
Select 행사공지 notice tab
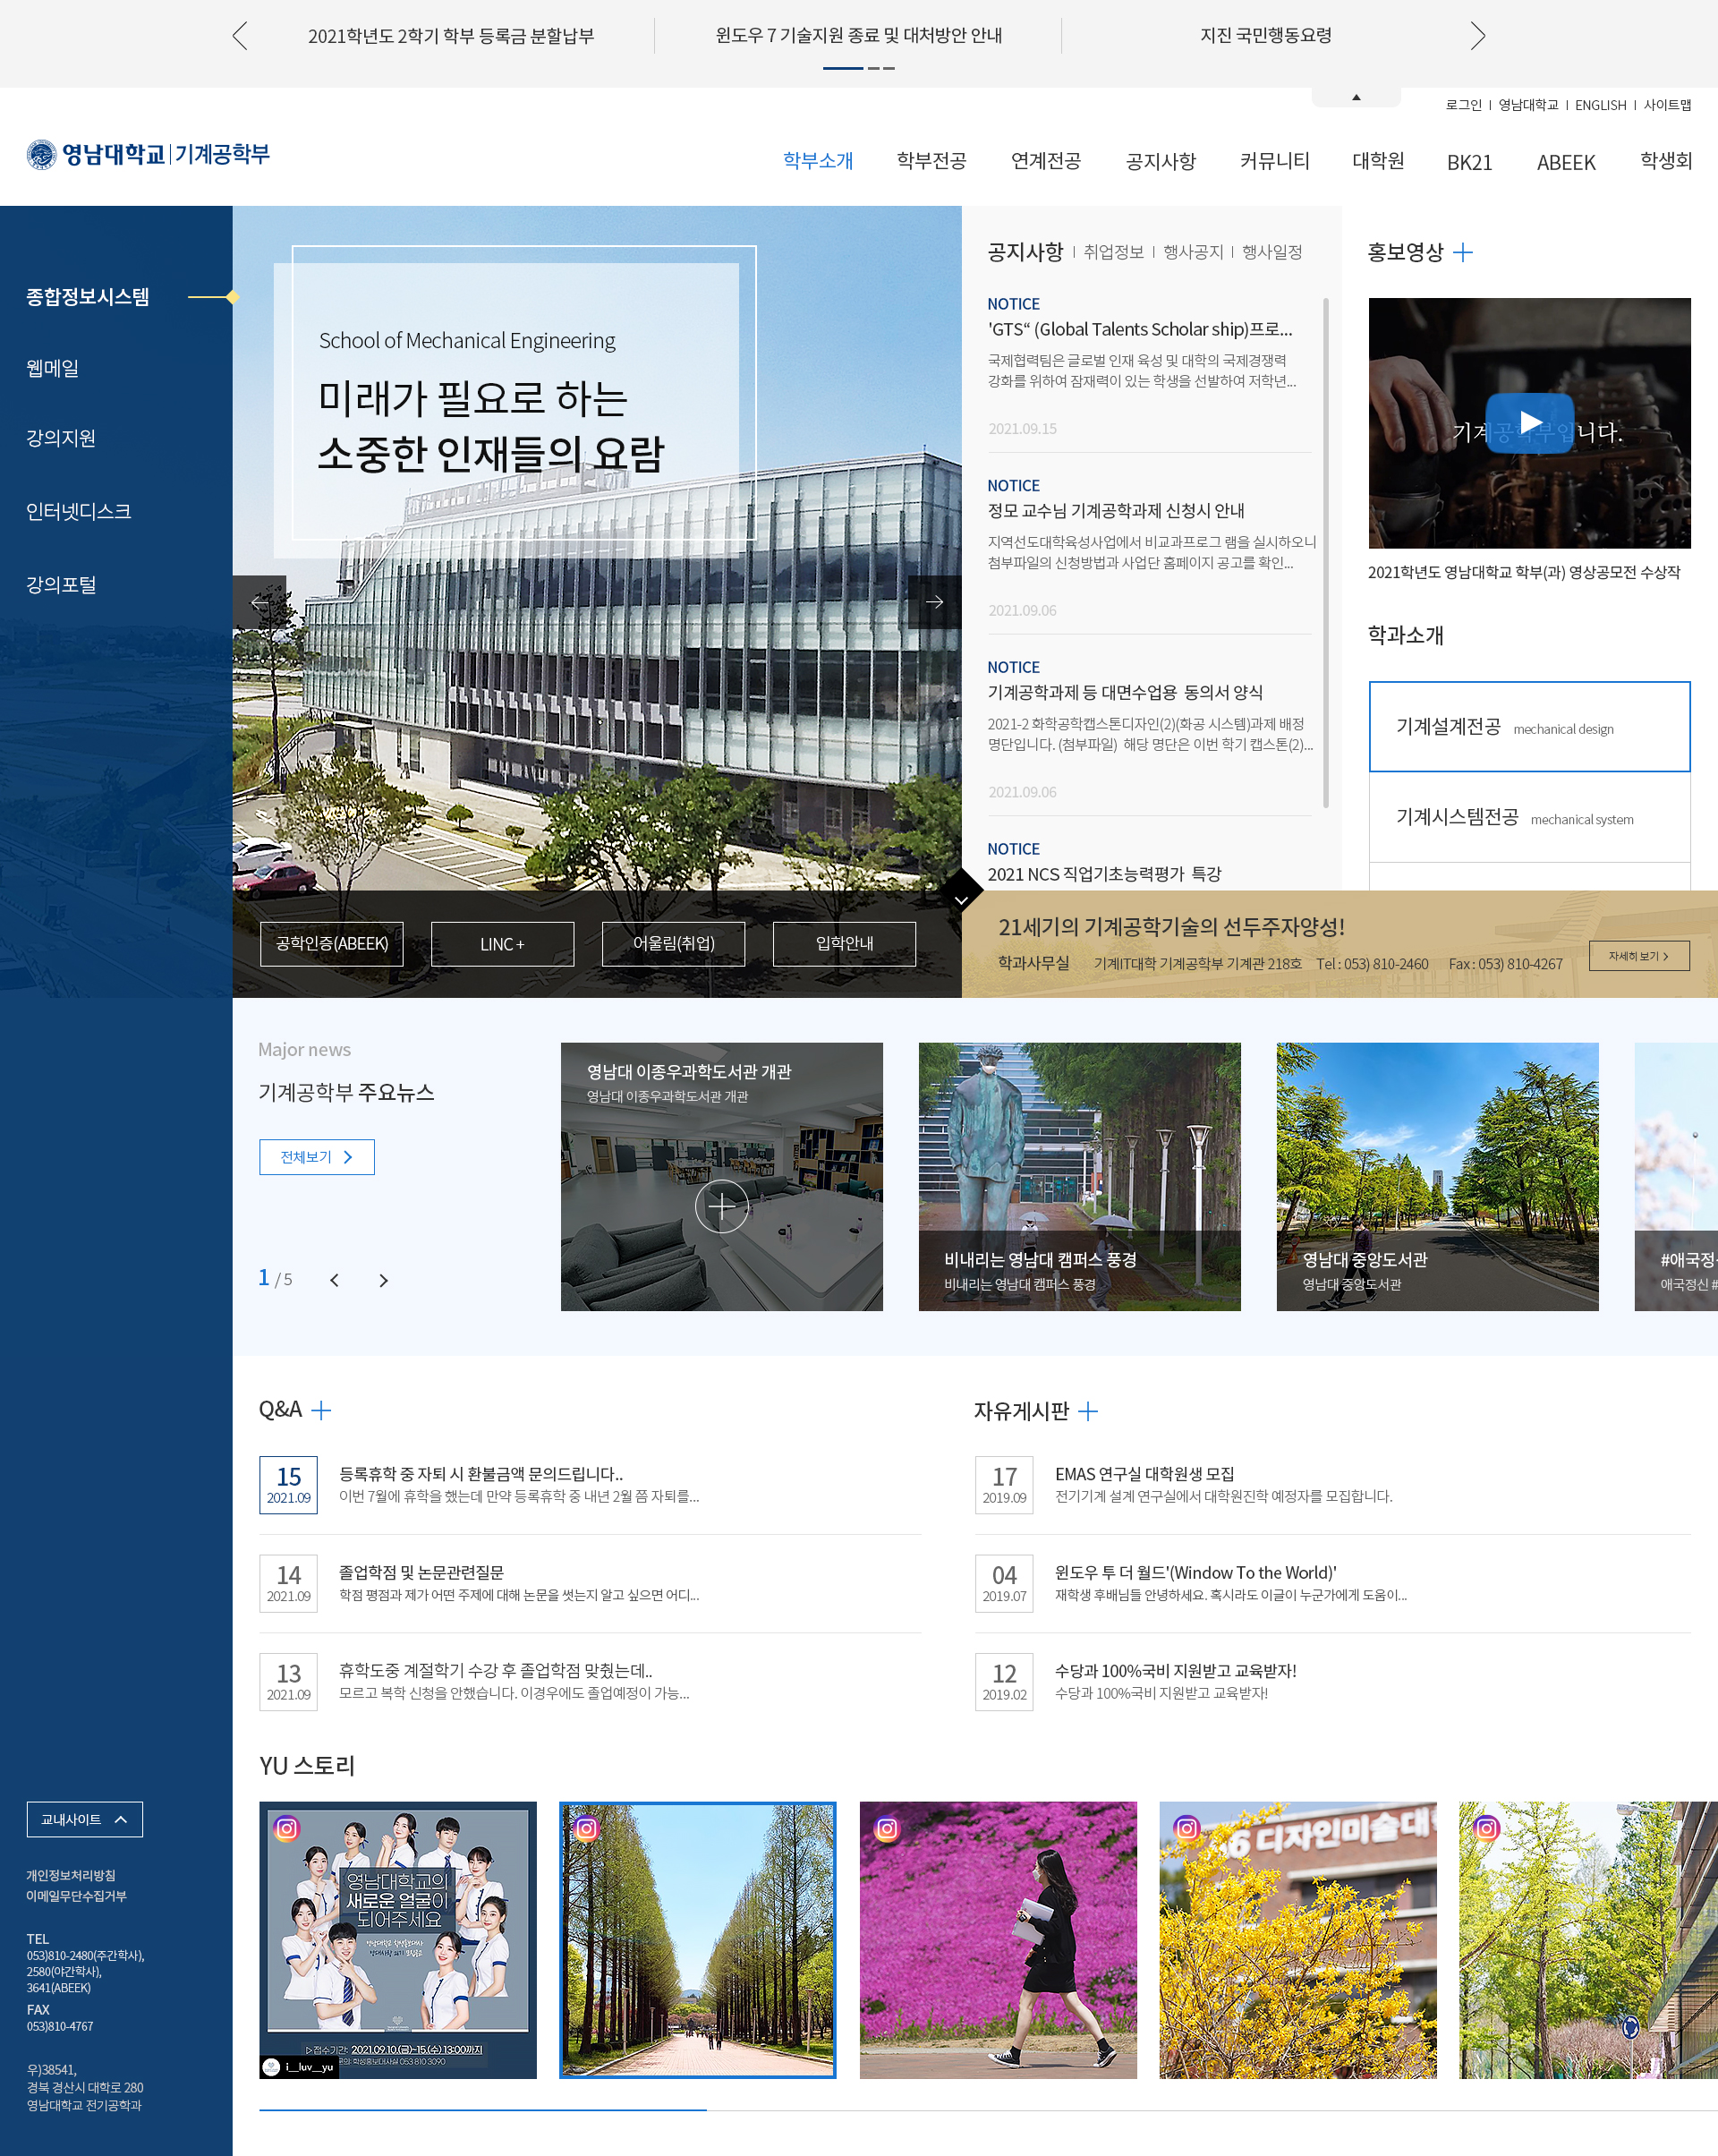1193,252
